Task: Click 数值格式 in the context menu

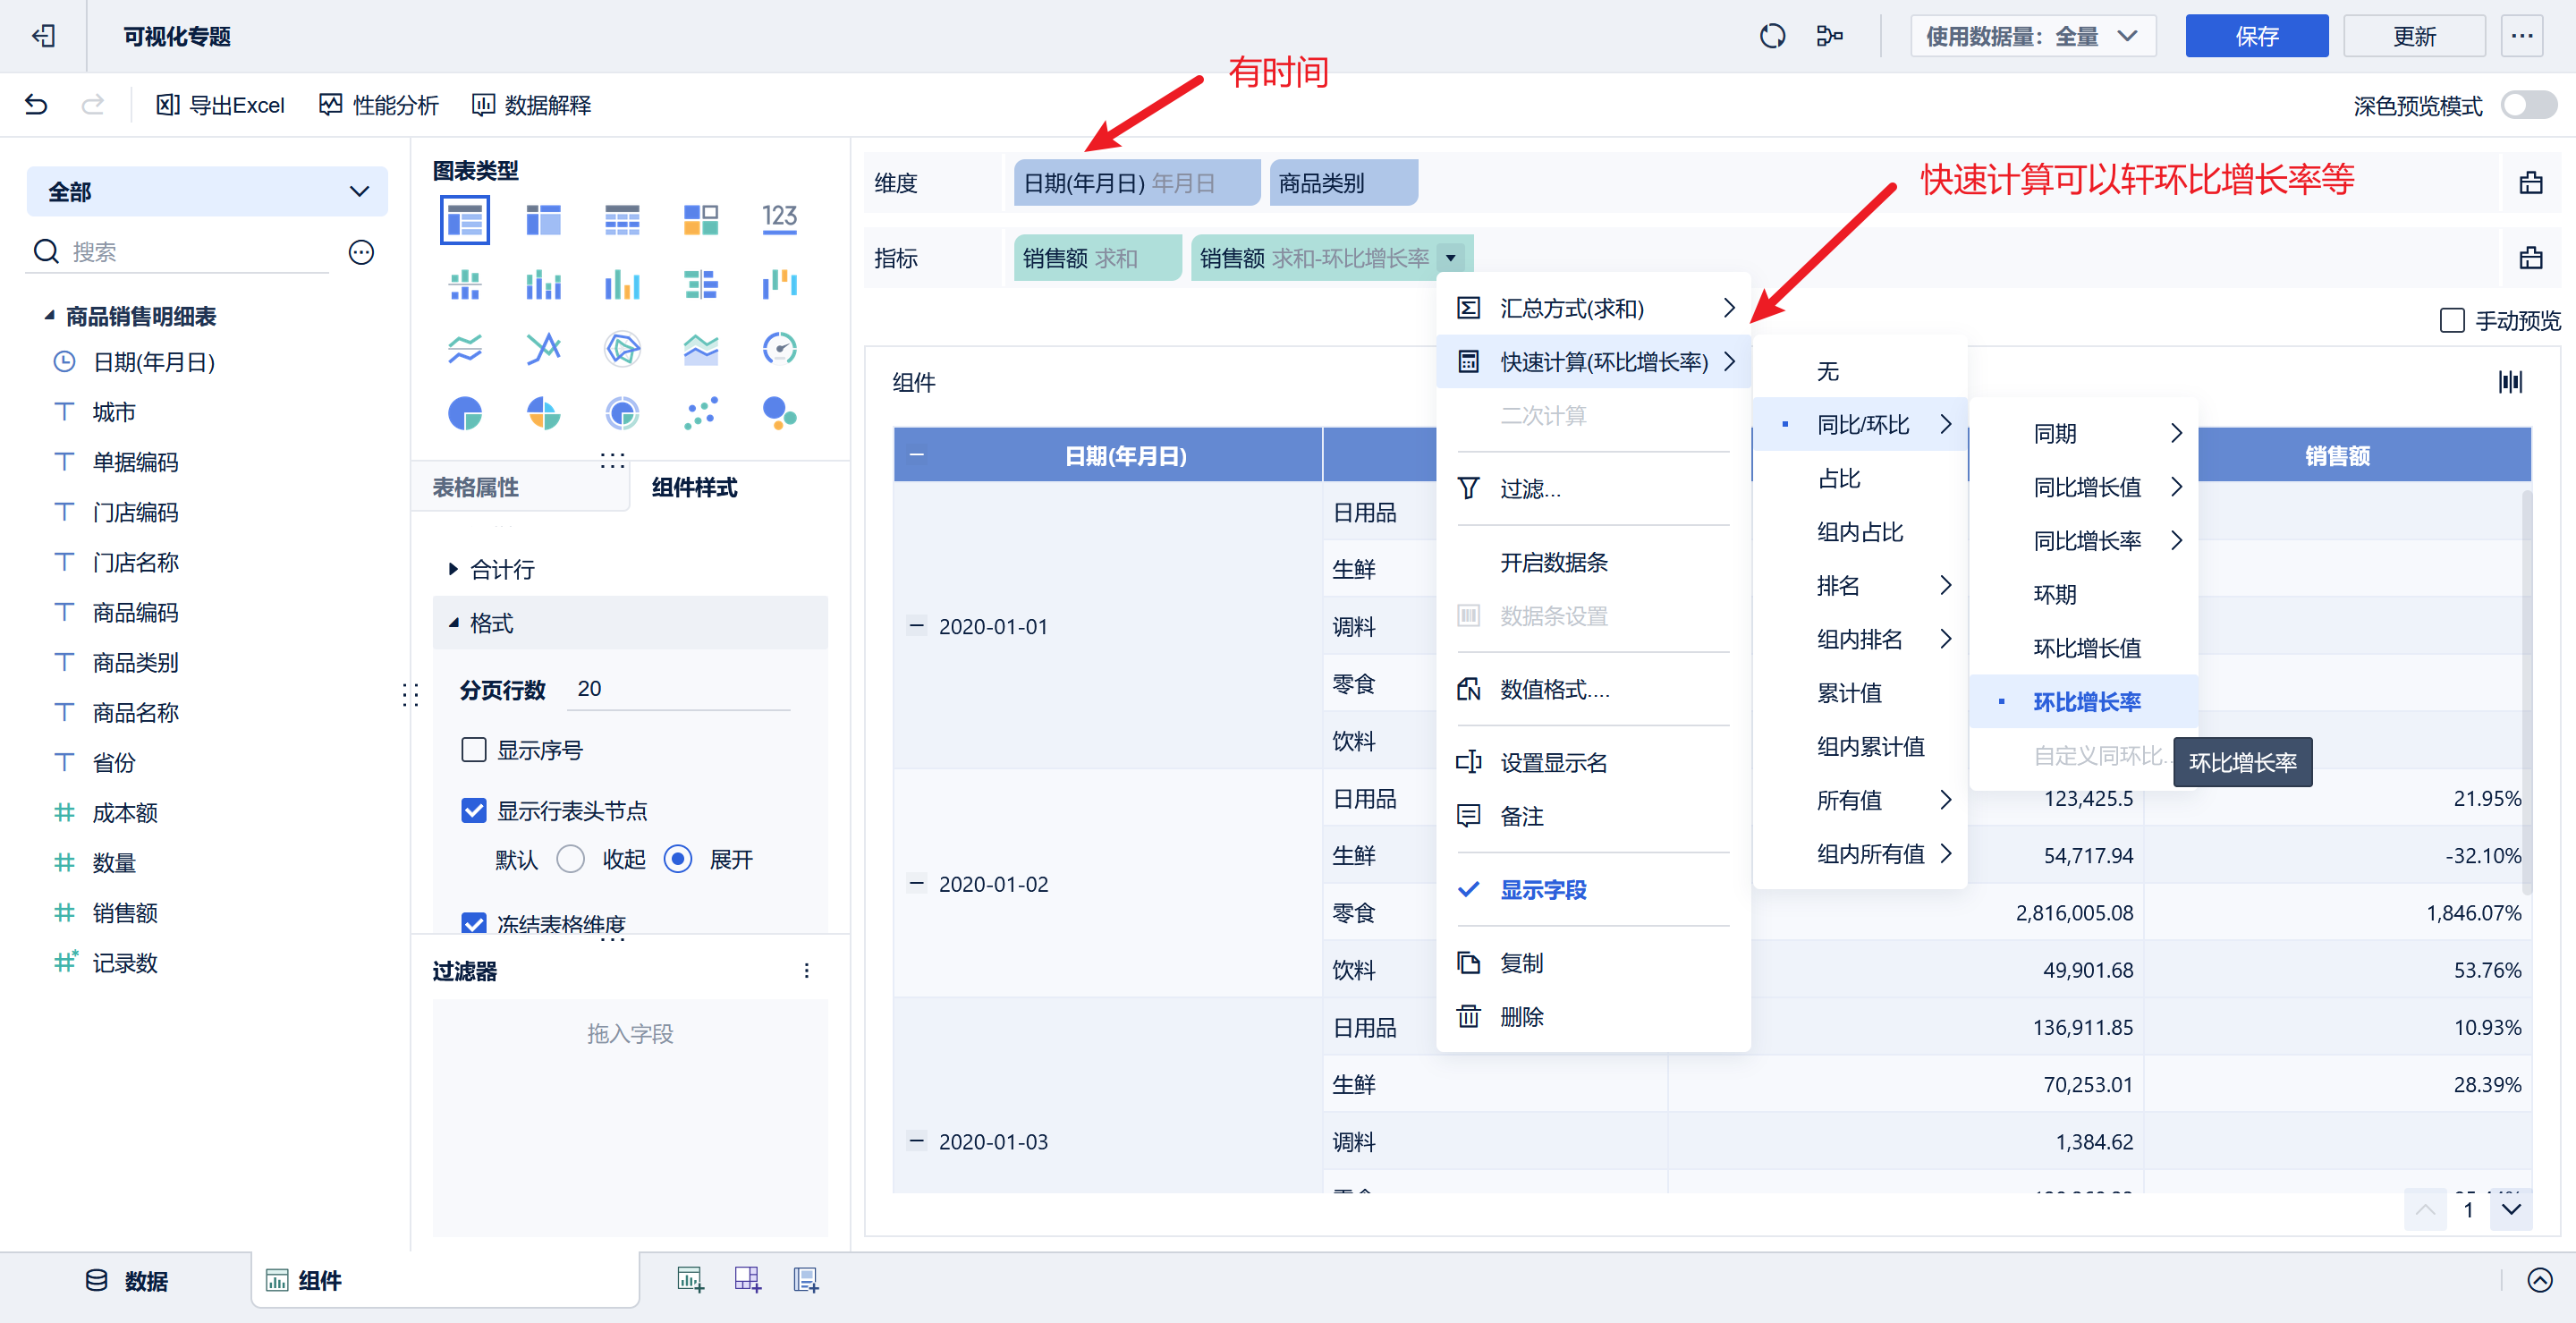Action: click(x=1553, y=689)
